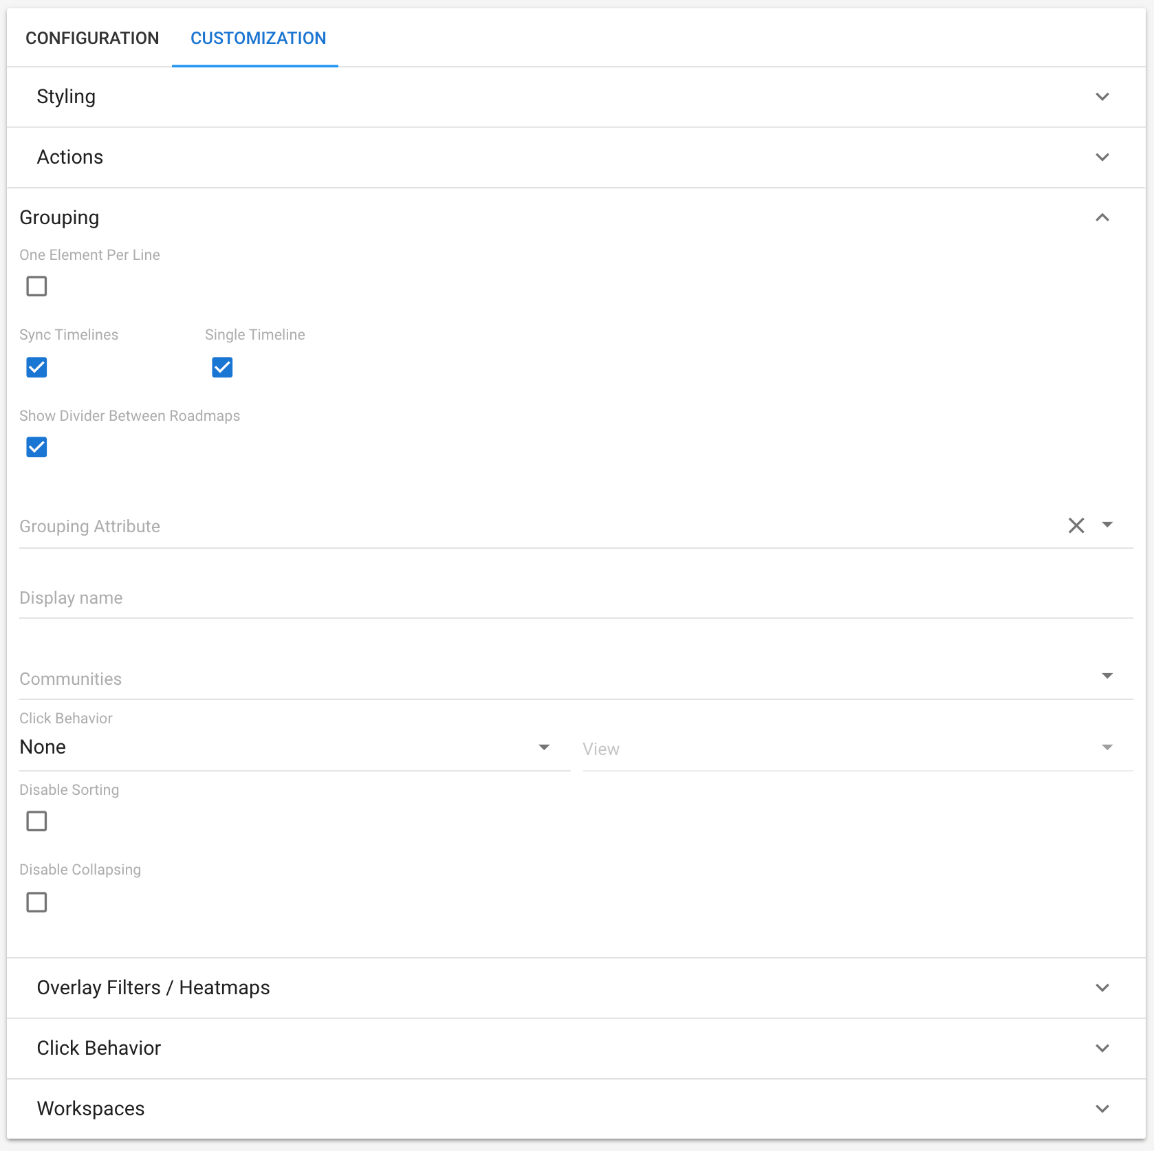Expand the Workspaces section

(x=1102, y=1109)
